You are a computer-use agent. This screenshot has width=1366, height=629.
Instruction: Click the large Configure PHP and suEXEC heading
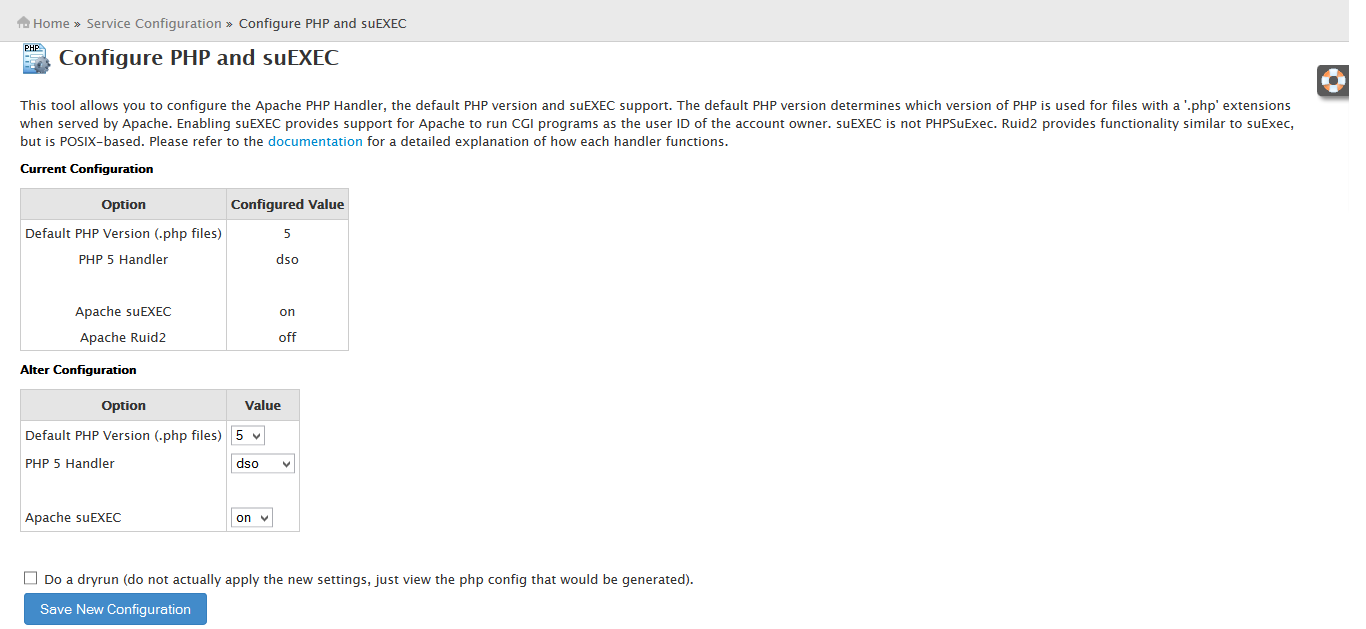click(x=199, y=58)
